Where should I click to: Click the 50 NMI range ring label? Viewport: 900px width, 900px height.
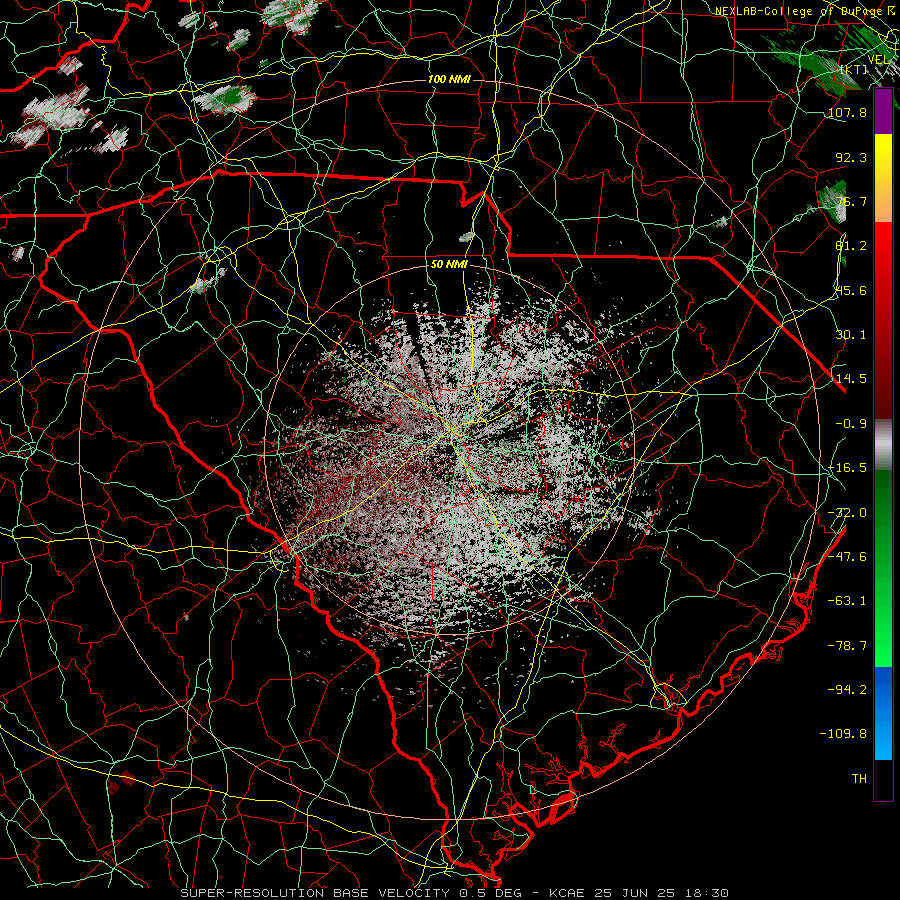449,264
